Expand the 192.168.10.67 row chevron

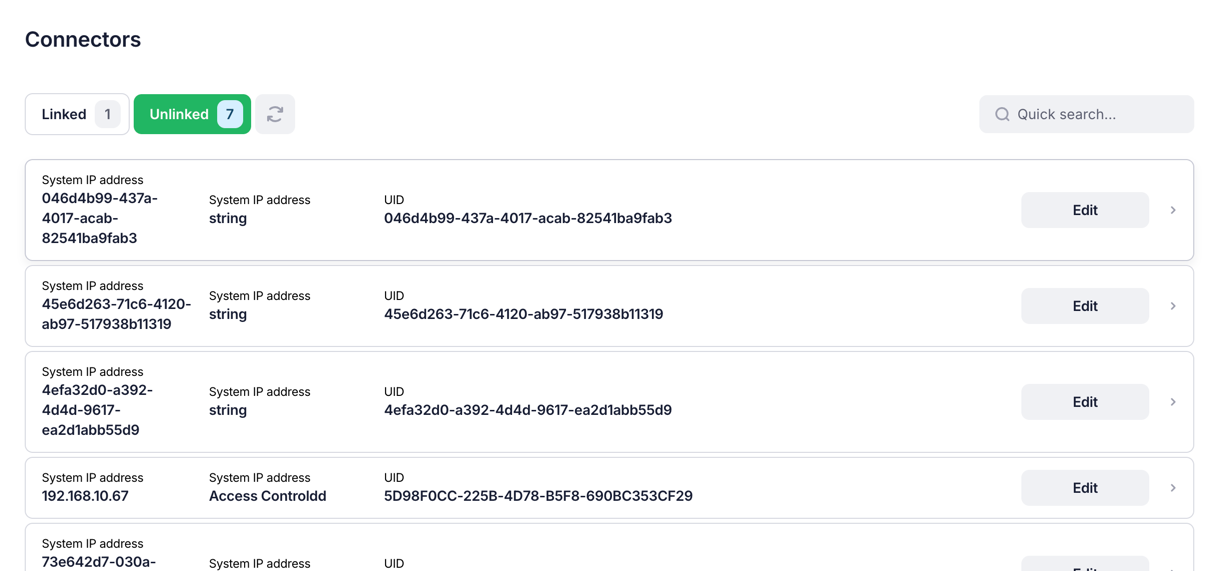(x=1173, y=488)
